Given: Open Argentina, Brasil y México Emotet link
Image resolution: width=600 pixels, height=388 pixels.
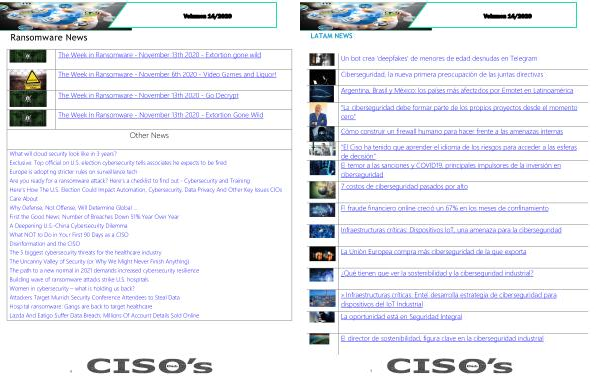Looking at the screenshot, I should point(457,91).
